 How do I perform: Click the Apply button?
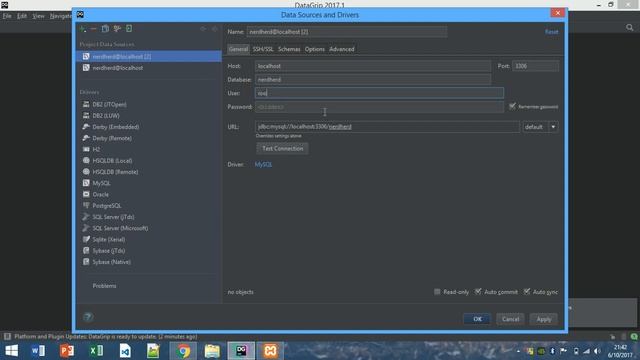point(544,319)
